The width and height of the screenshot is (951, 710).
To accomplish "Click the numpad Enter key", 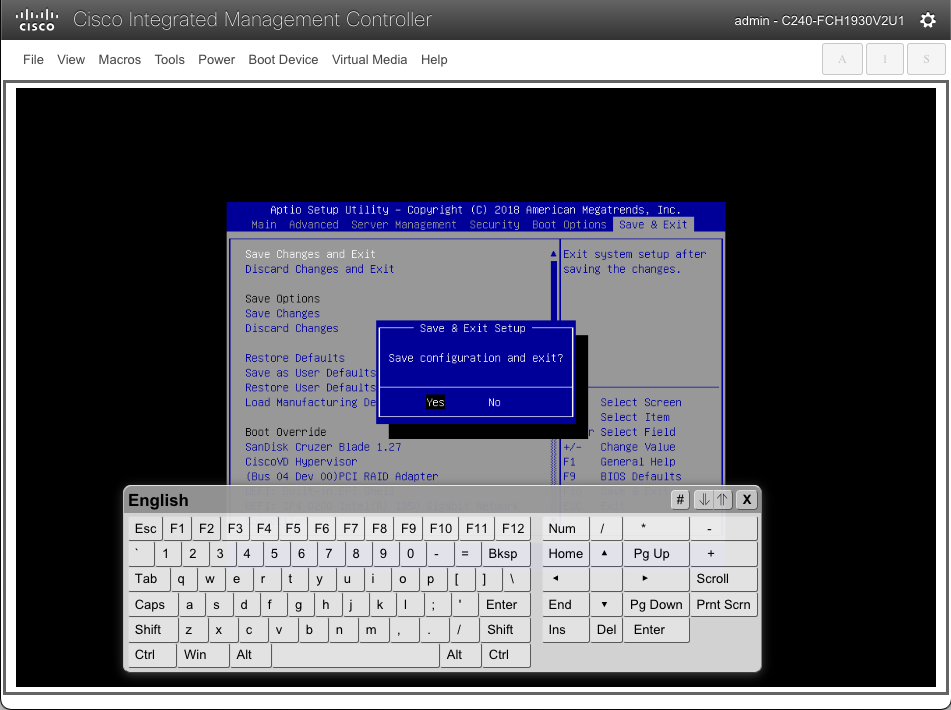I will point(656,629).
